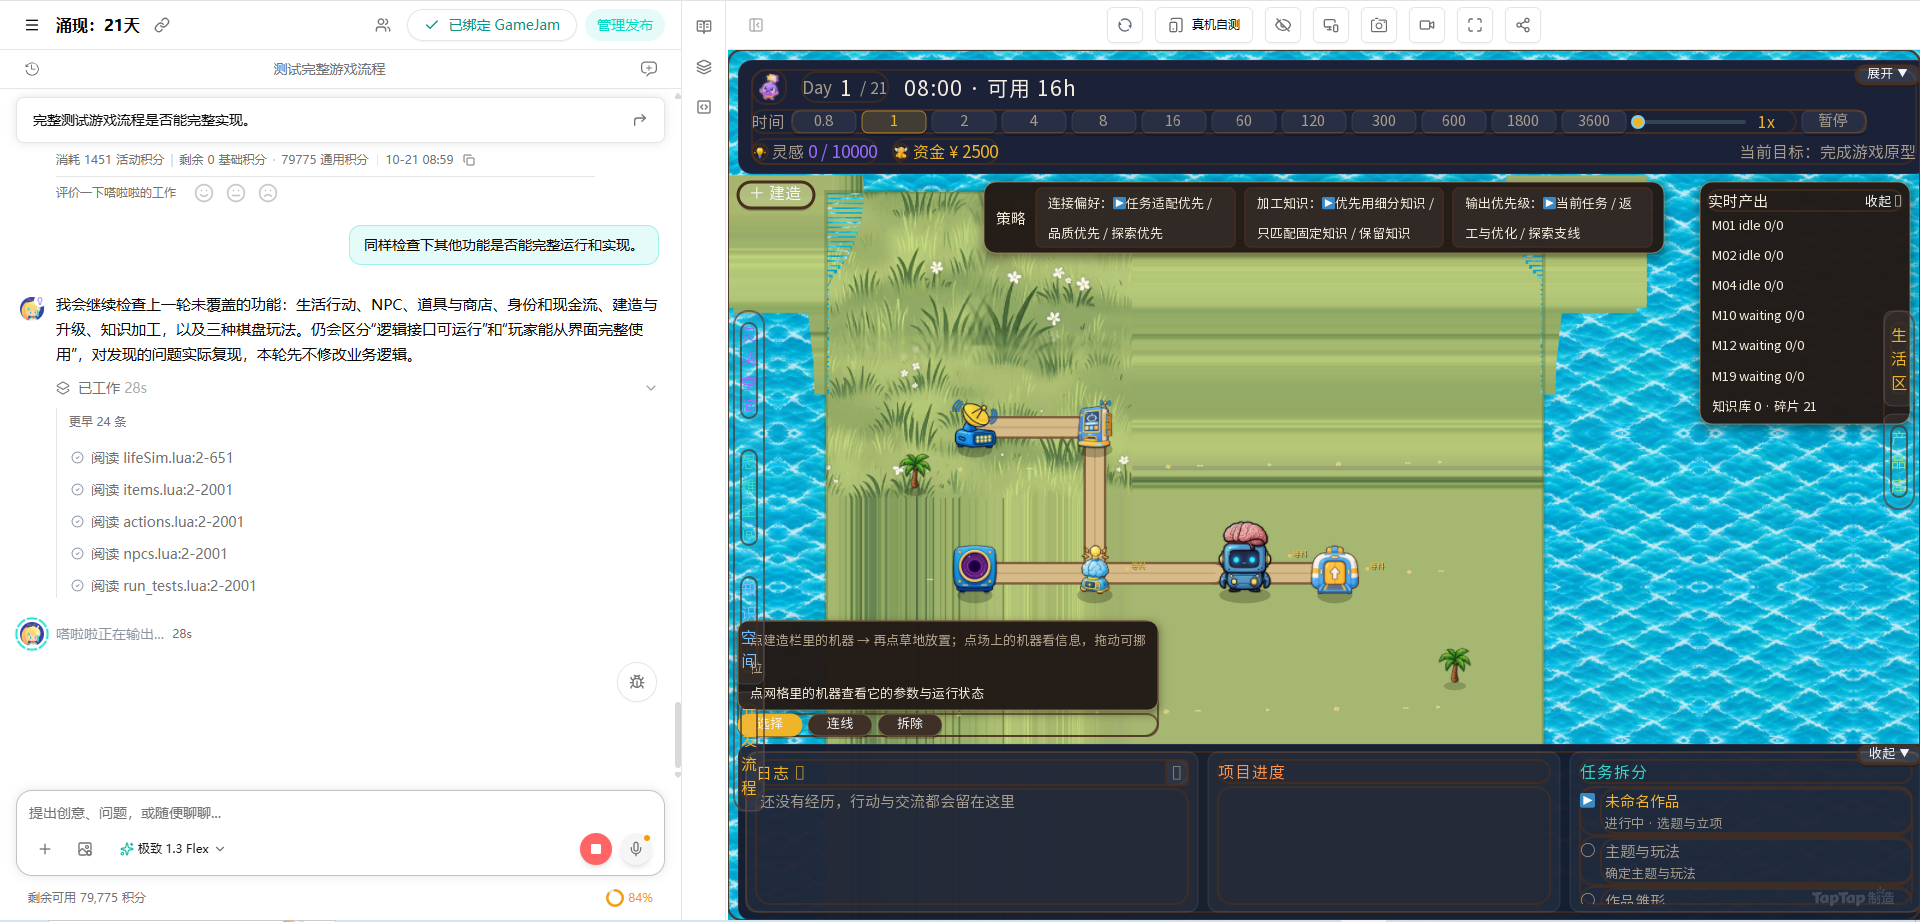Collapse the 实时产出 panel with 收起
1920x922 pixels.
pos(1883,201)
